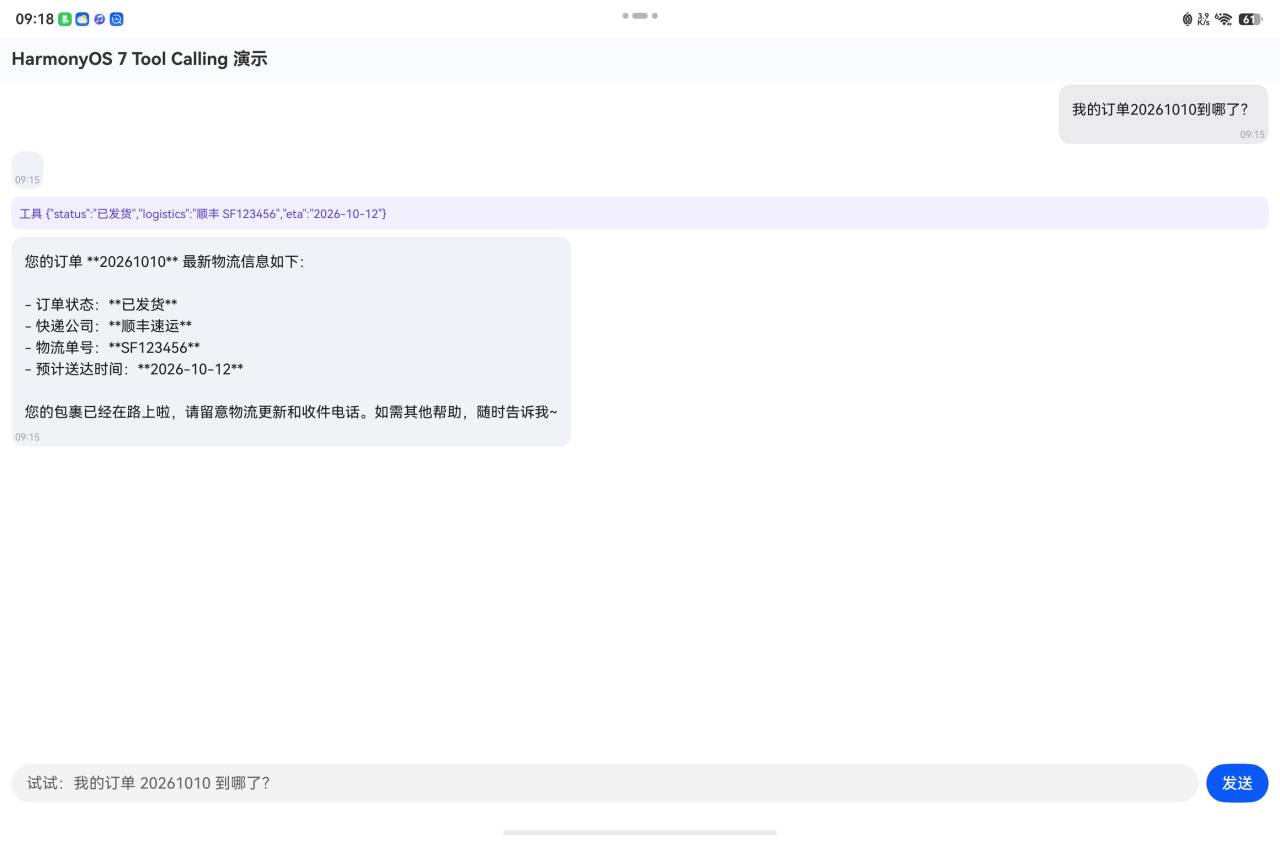
Task: Tap the line 订单状态: **已发货**
Action: (x=101, y=304)
